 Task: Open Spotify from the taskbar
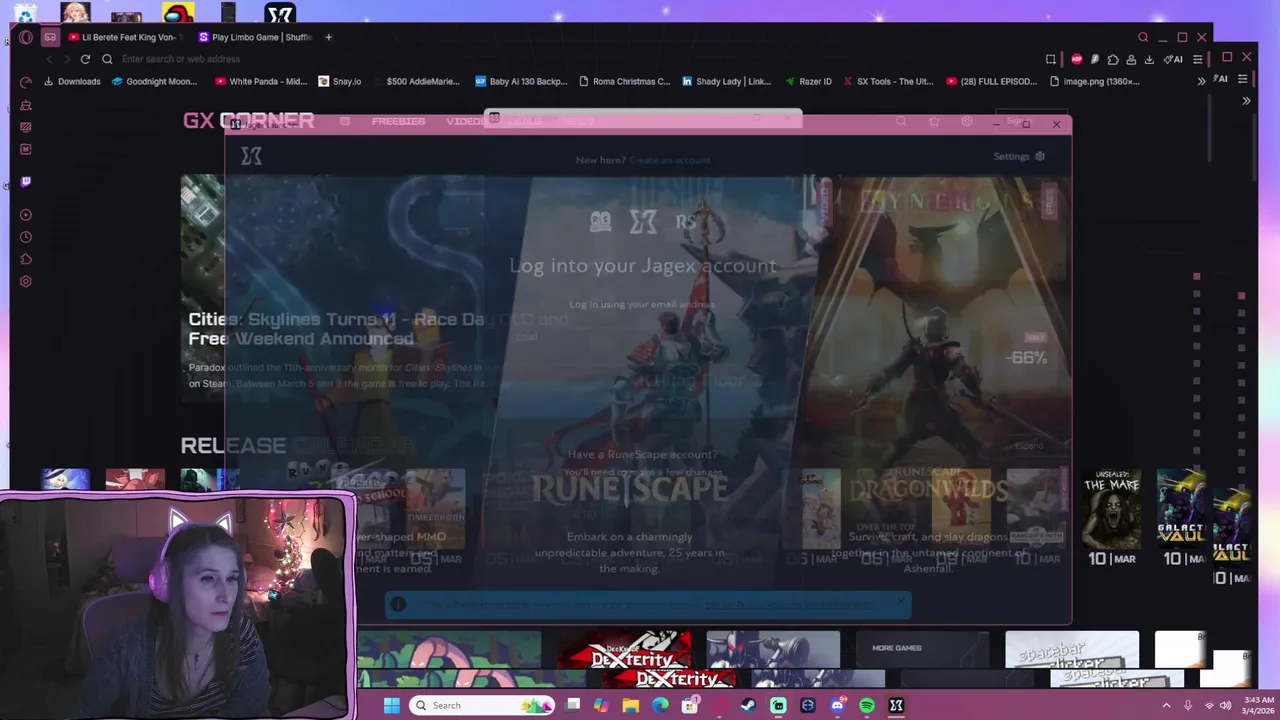867,706
